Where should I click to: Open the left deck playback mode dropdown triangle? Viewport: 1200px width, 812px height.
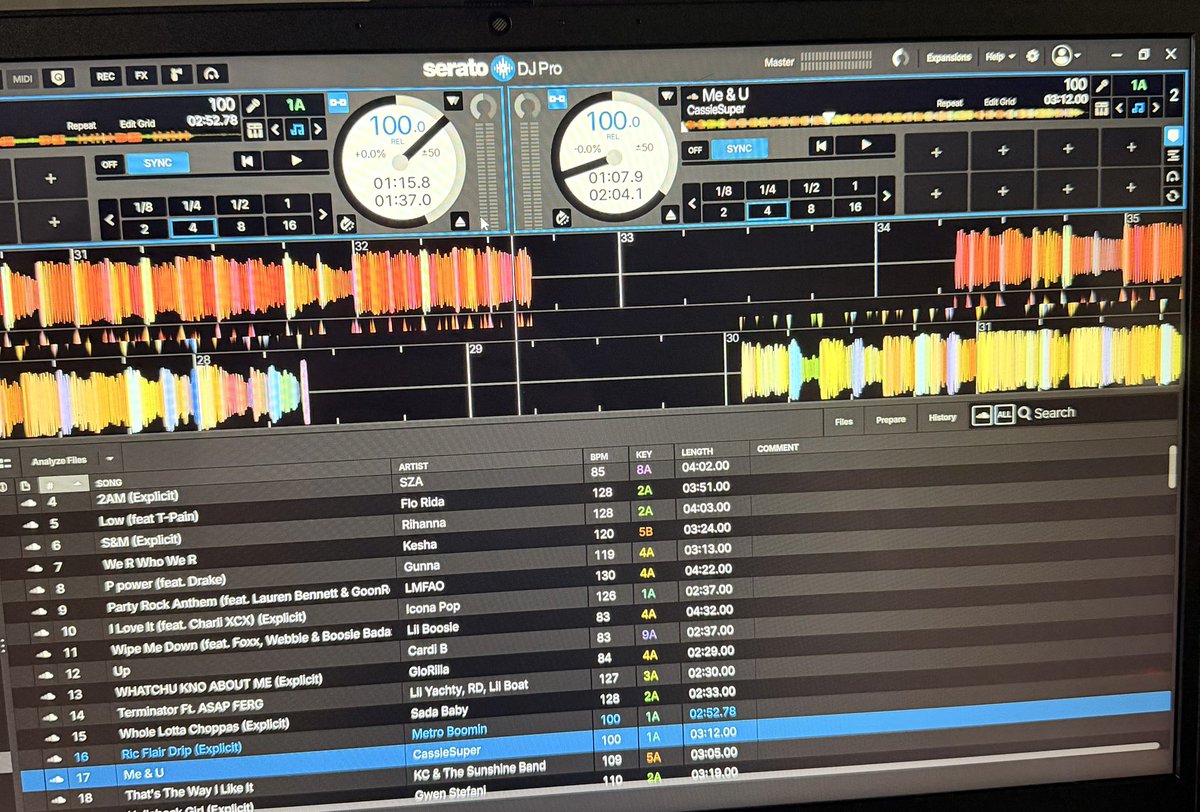[452, 100]
